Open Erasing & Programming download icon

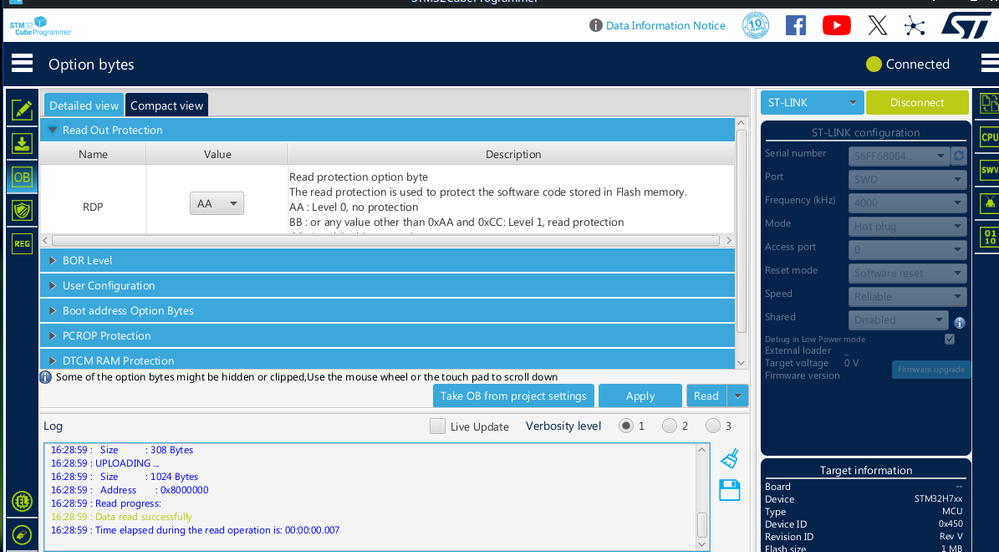(x=22, y=143)
